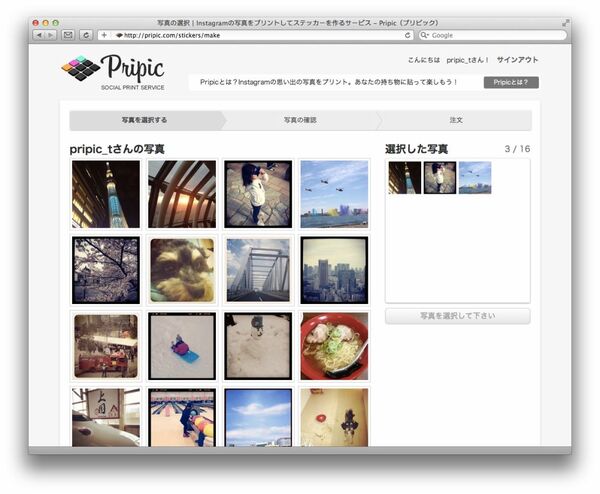Click the Pripicとは？Instagram description banner text
Image resolution: width=600 pixels, height=494 pixels.
329,82
